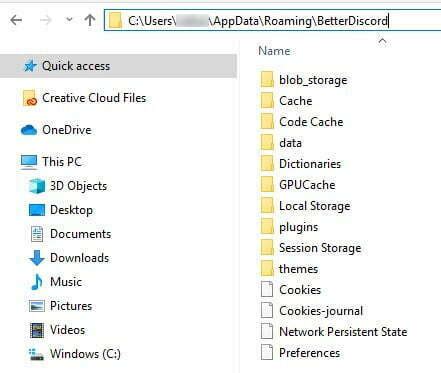Open Creative Cloud Files in sidebar
This screenshot has width=441, height=373.
[x=94, y=98]
